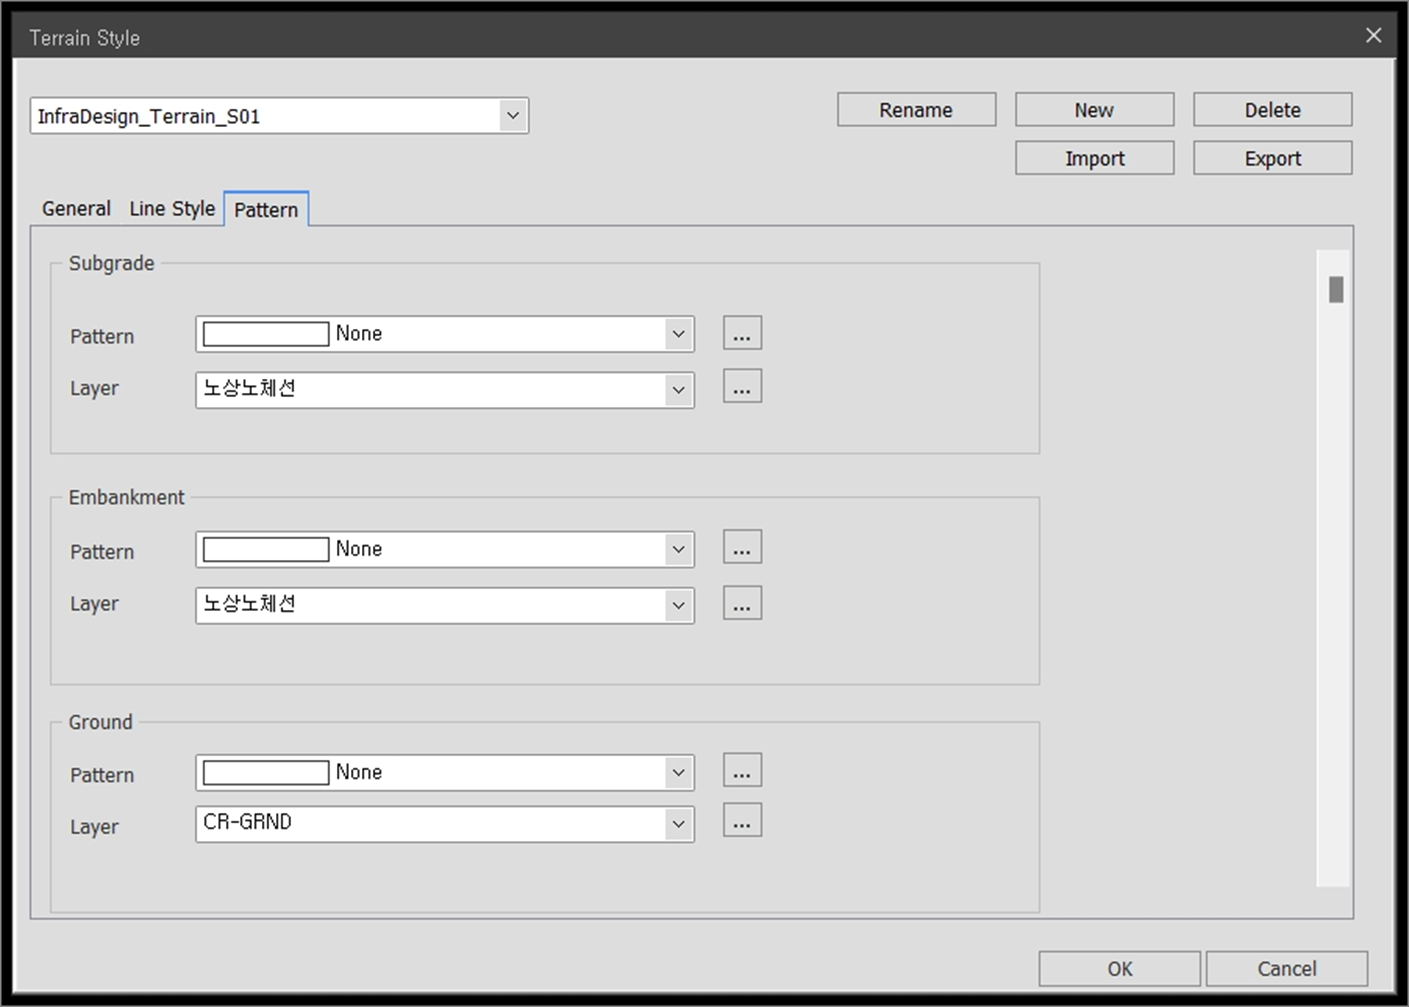Switch to the General tab
This screenshot has height=1007, width=1409.
76,209
